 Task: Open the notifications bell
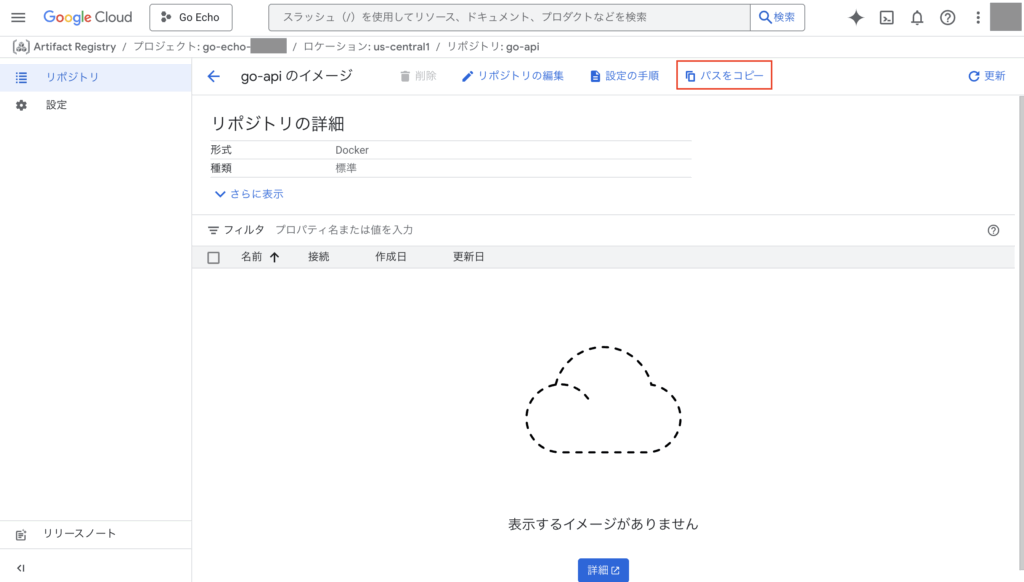917,18
